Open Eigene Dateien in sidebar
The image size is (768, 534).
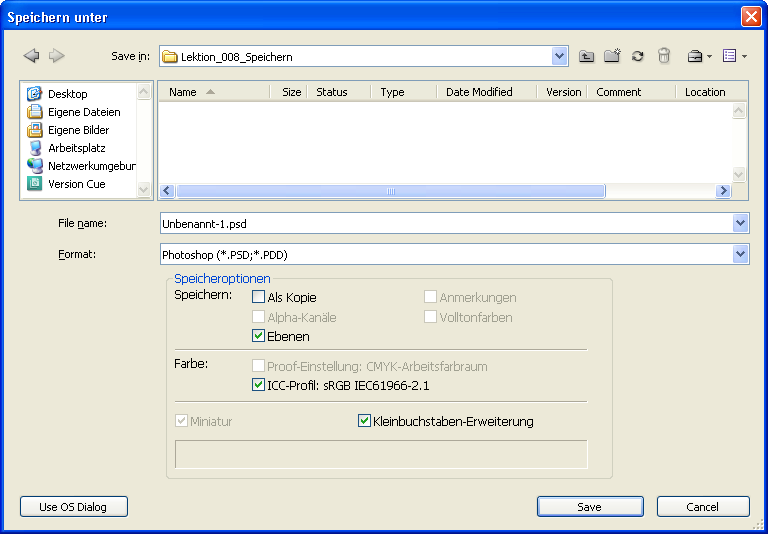click(84, 112)
